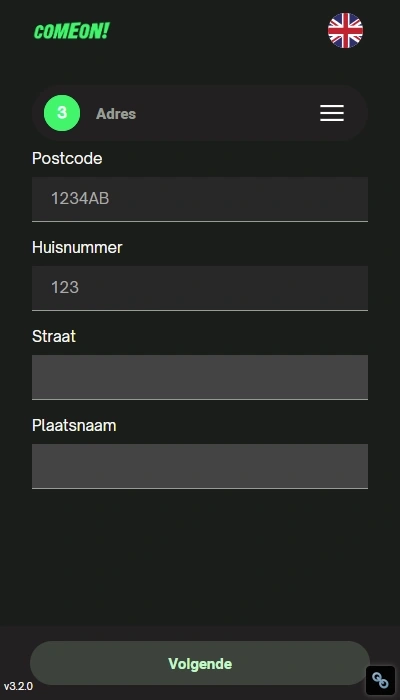Click the Postcode label

coord(67,158)
